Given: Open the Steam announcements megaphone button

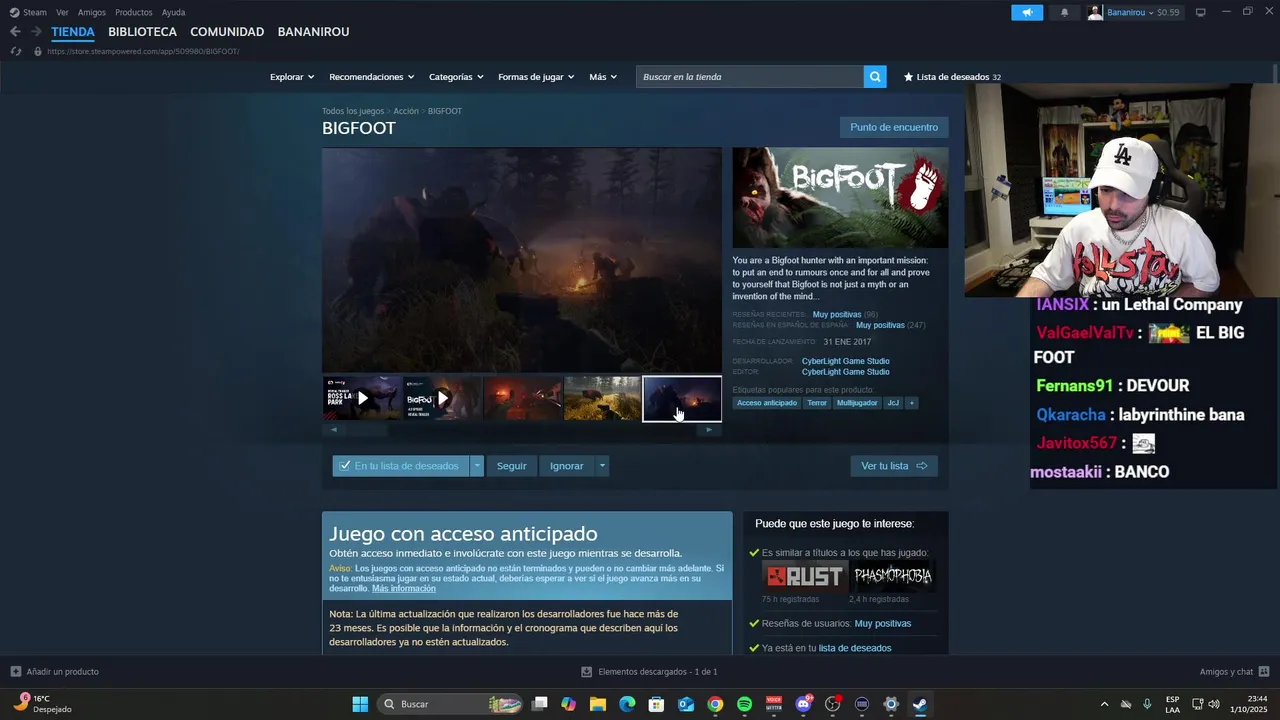Looking at the screenshot, I should [1026, 12].
